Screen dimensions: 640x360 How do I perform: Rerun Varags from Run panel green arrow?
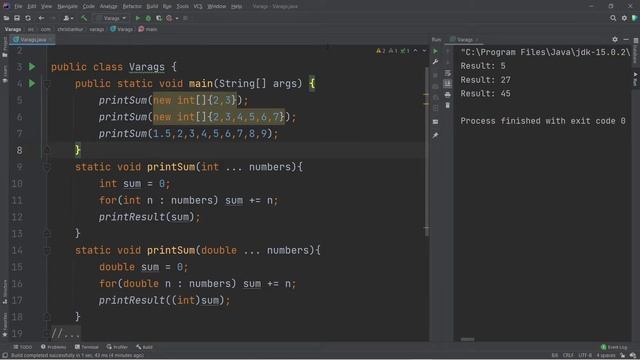pos(436,51)
